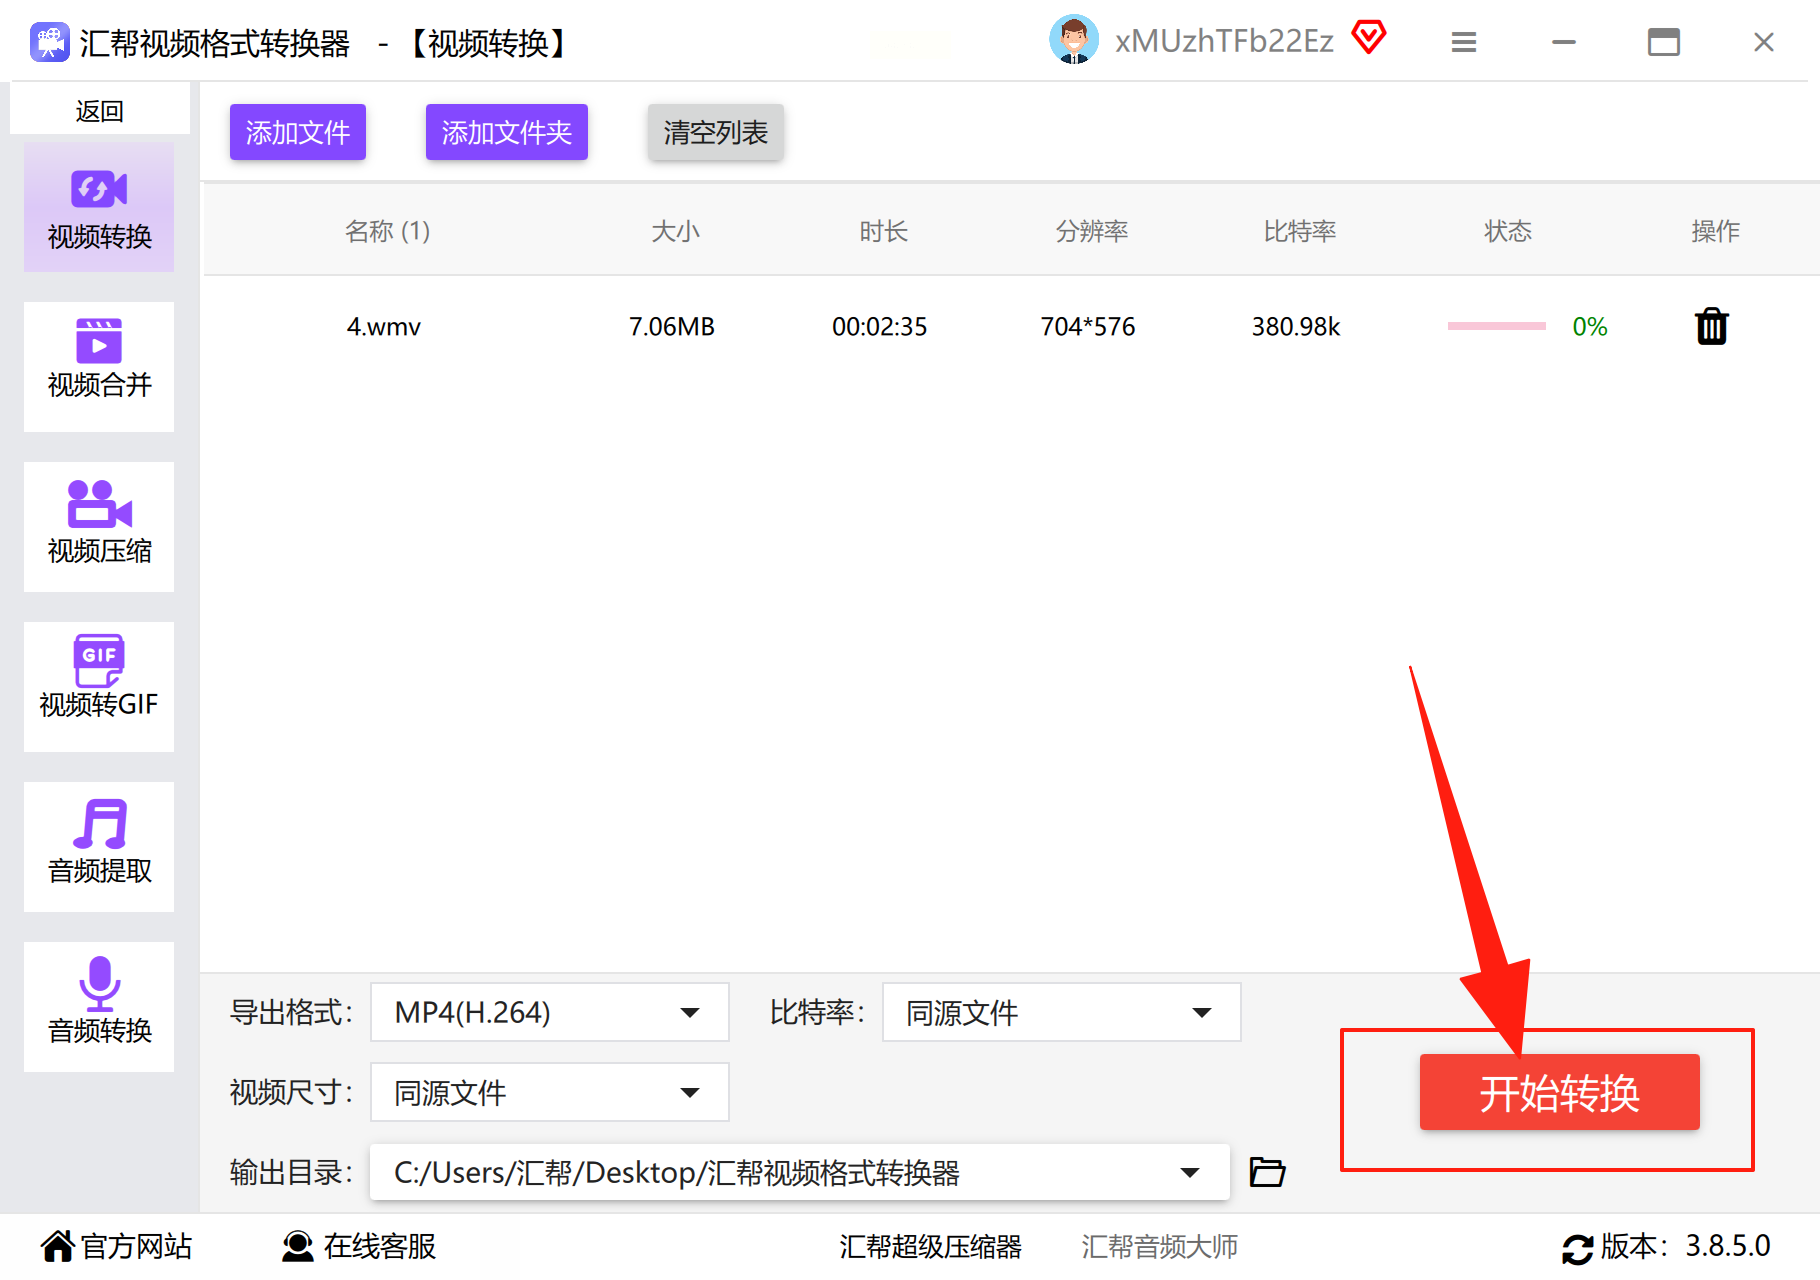The height and width of the screenshot is (1280, 1820).
Task: Click the 添加文件 button
Action: 298,132
